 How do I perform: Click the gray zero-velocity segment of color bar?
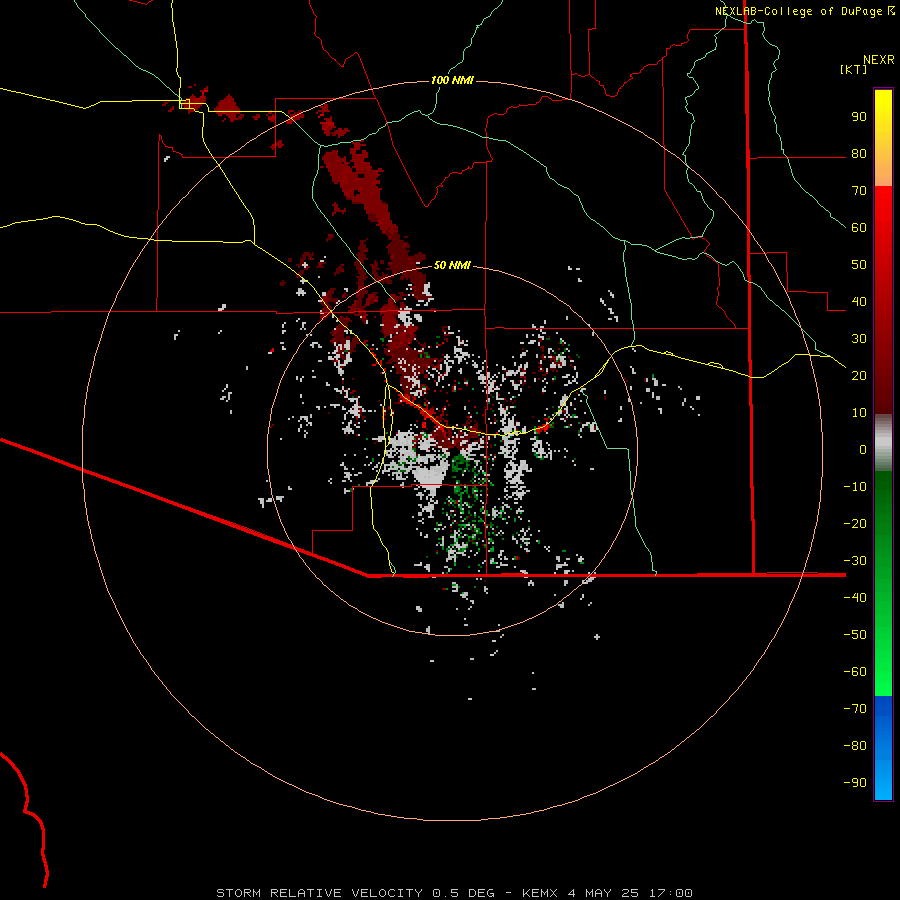point(883,442)
